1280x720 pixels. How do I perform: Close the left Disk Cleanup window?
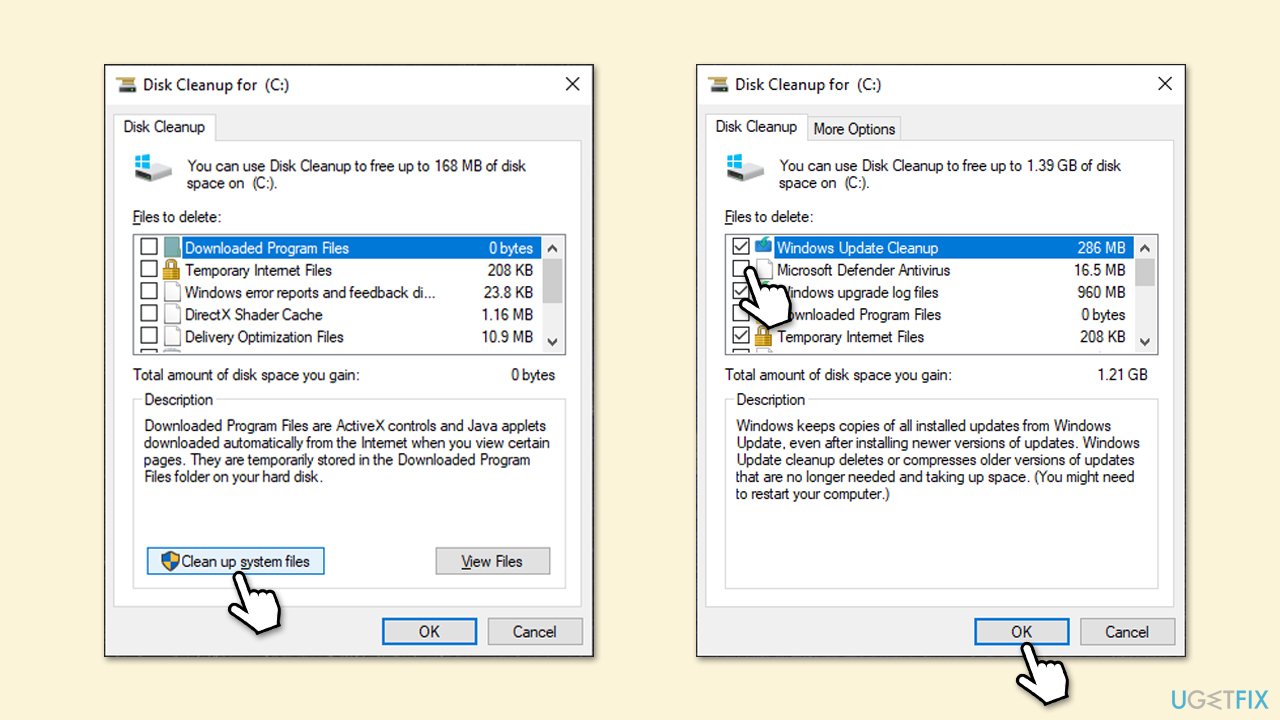(572, 84)
